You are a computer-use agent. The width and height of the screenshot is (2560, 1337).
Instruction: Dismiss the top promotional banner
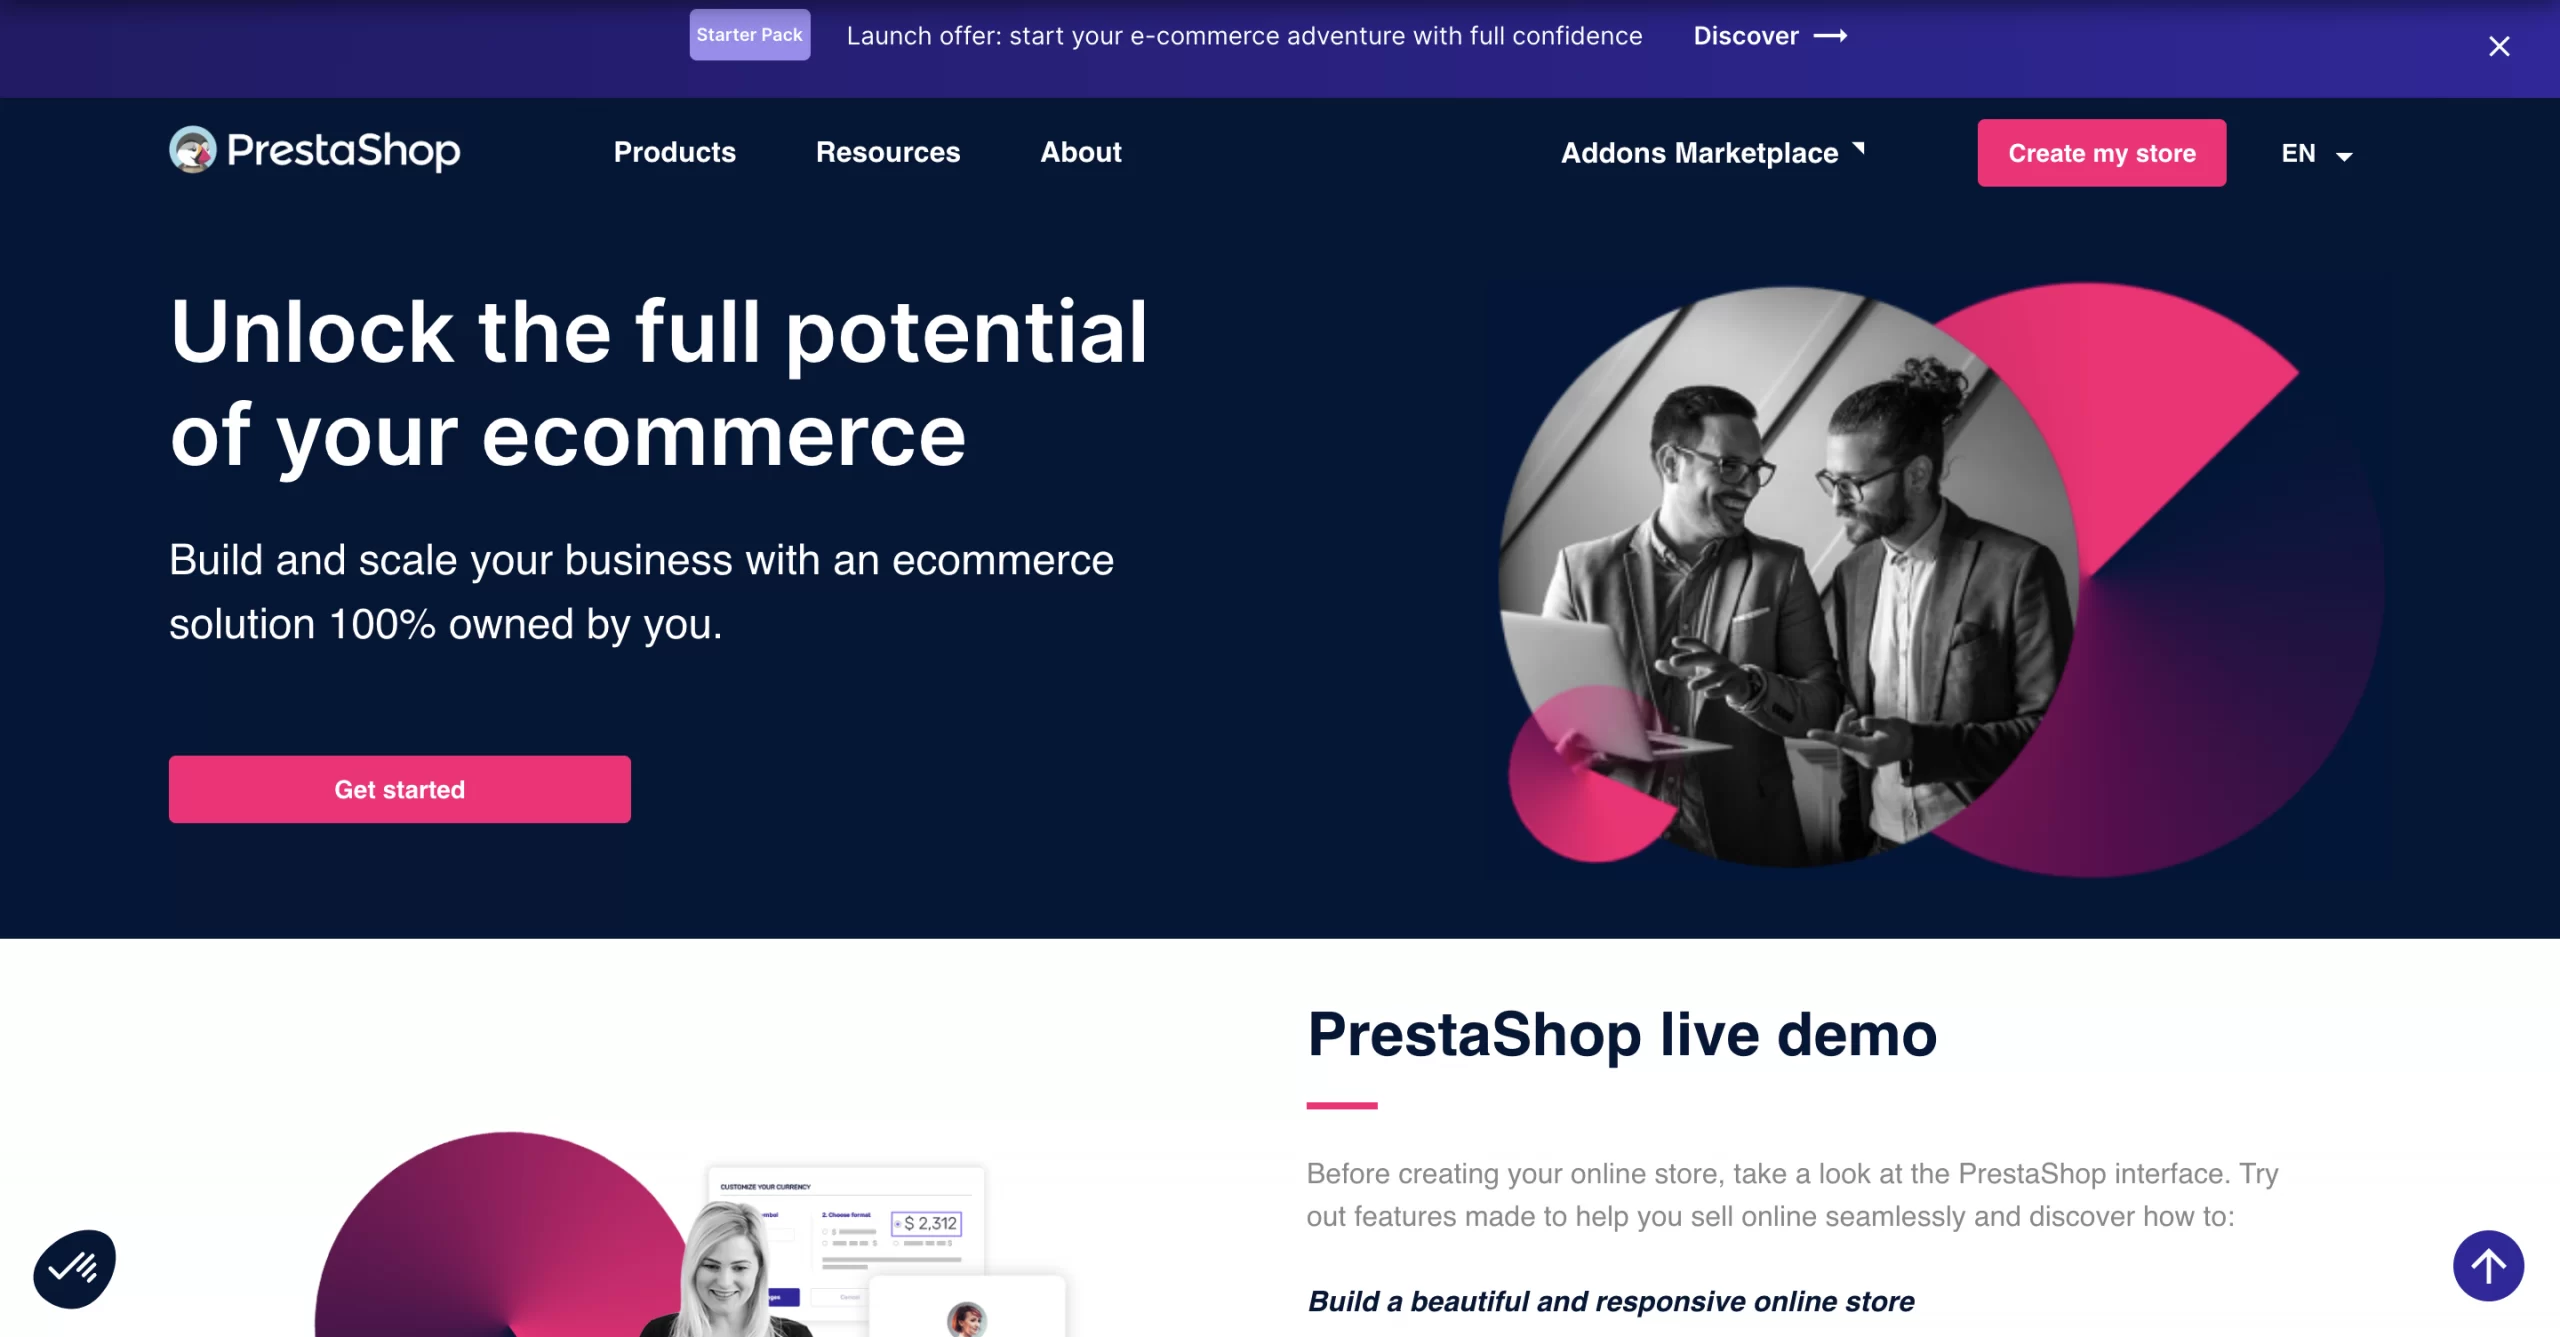[x=2499, y=46]
